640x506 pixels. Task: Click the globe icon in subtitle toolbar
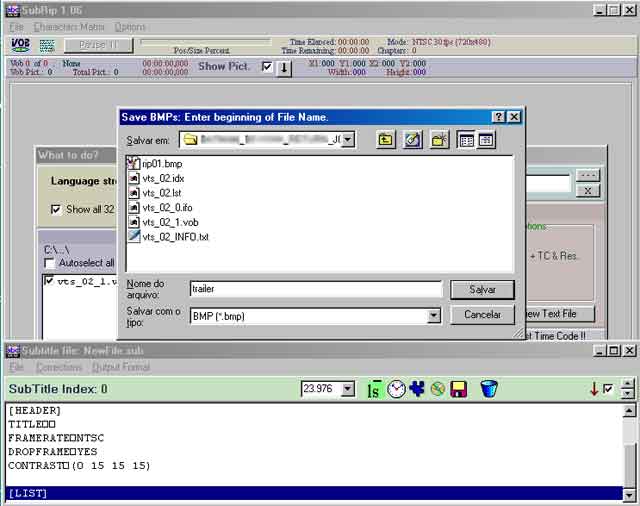coord(438,389)
